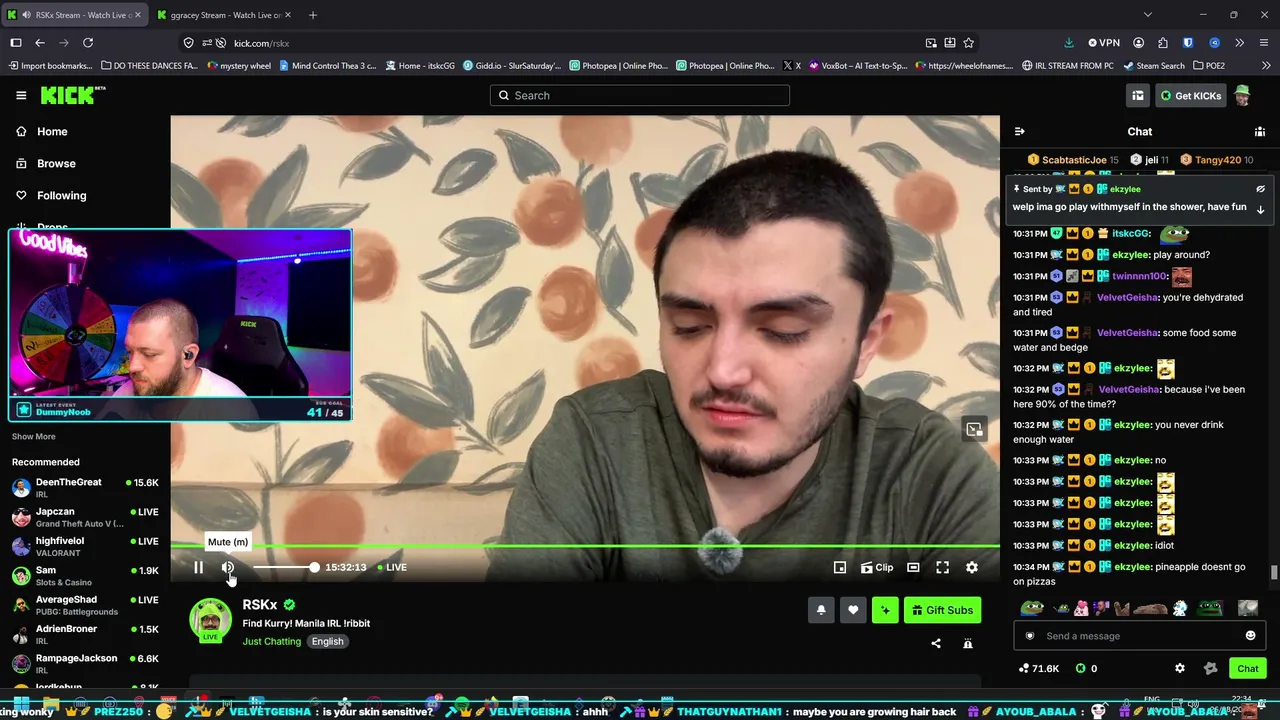Expand Show More in the sidebar

tap(33, 437)
